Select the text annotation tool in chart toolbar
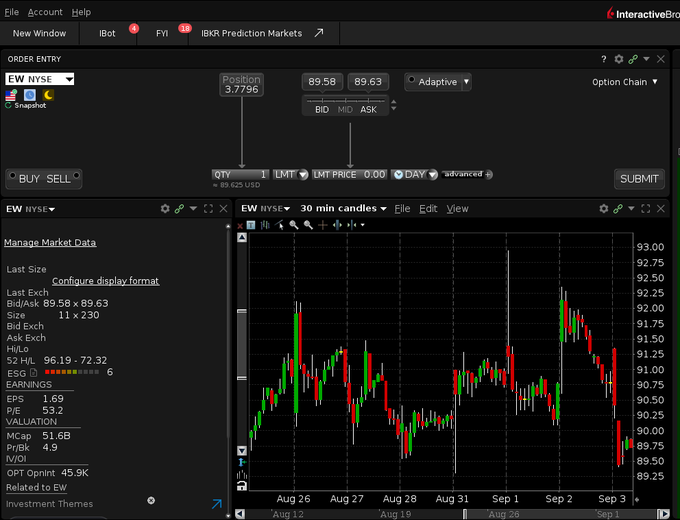This screenshot has width=680, height=520. [251, 225]
